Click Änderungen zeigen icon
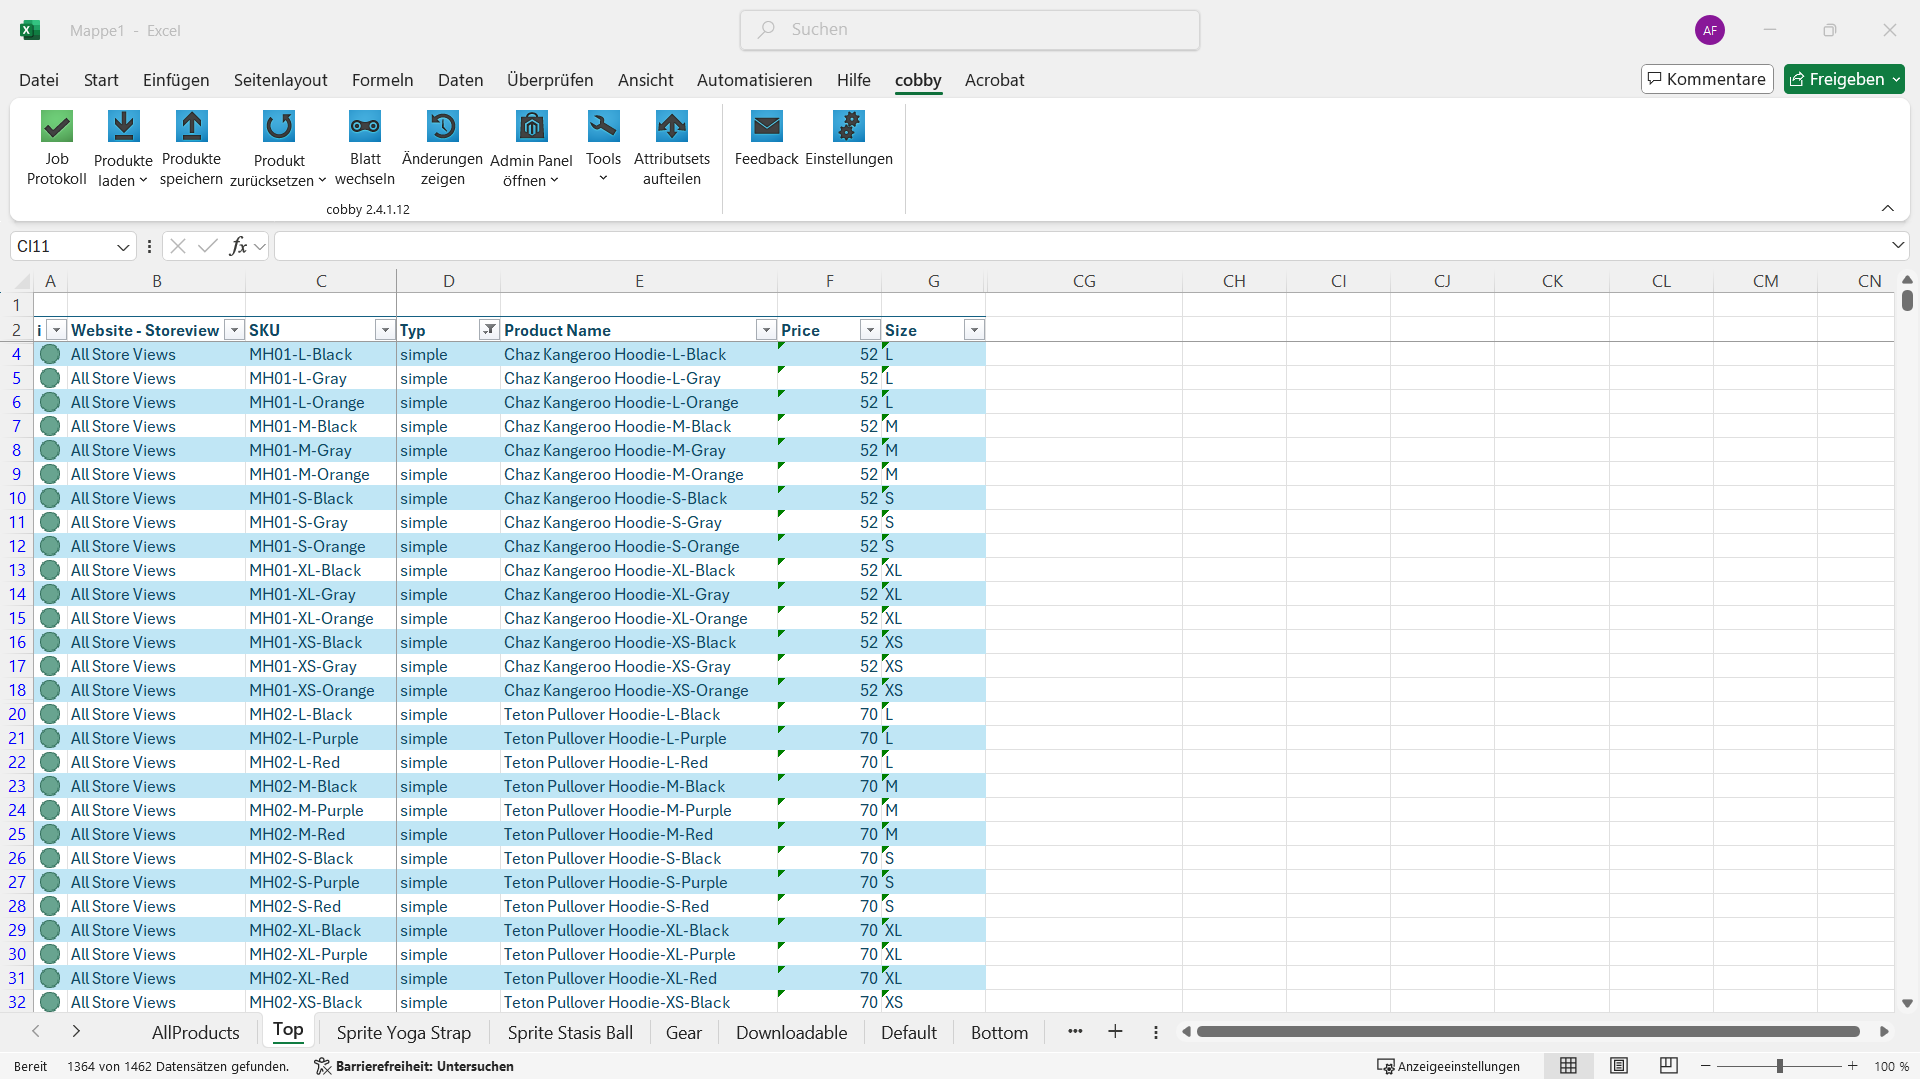 tap(442, 127)
